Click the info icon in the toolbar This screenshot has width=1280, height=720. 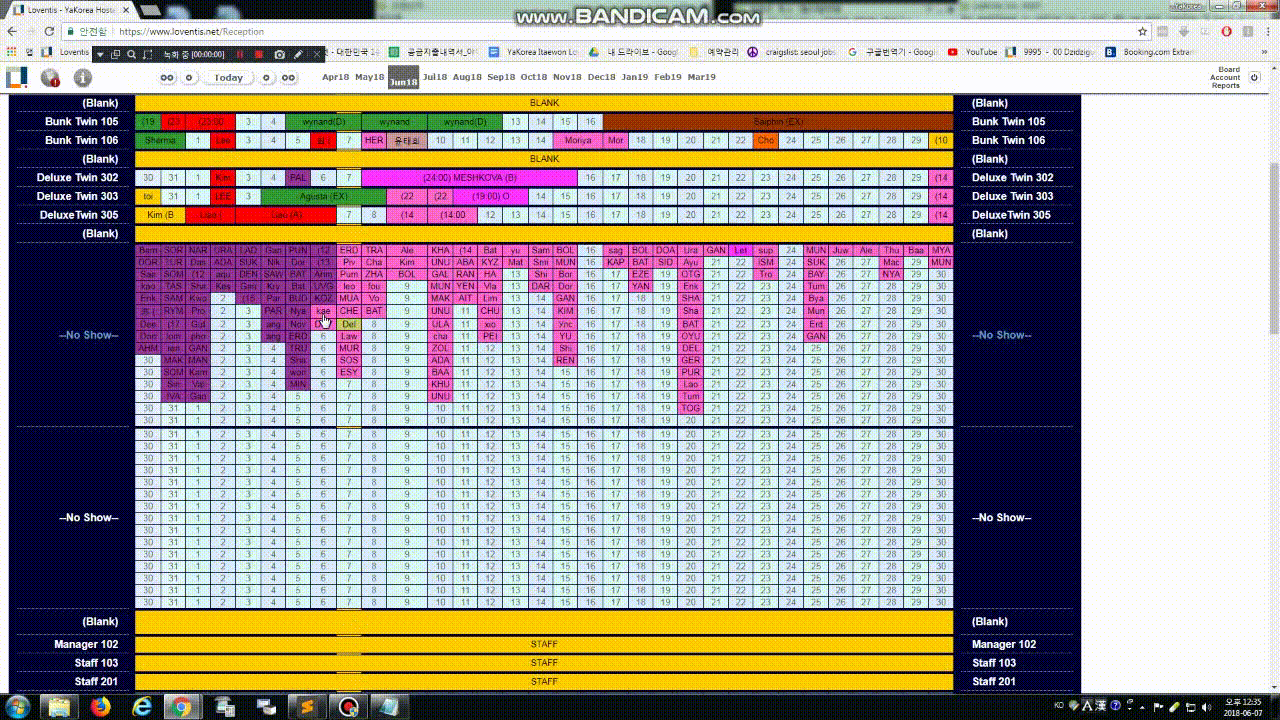coord(82,77)
